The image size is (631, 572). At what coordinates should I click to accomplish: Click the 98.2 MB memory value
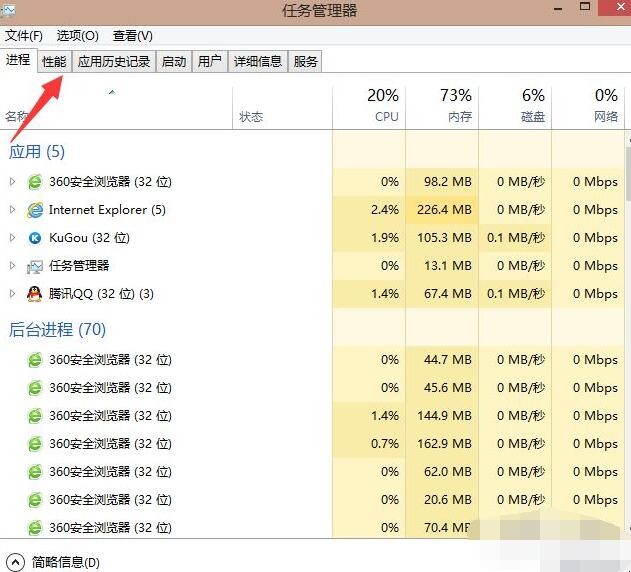447,182
